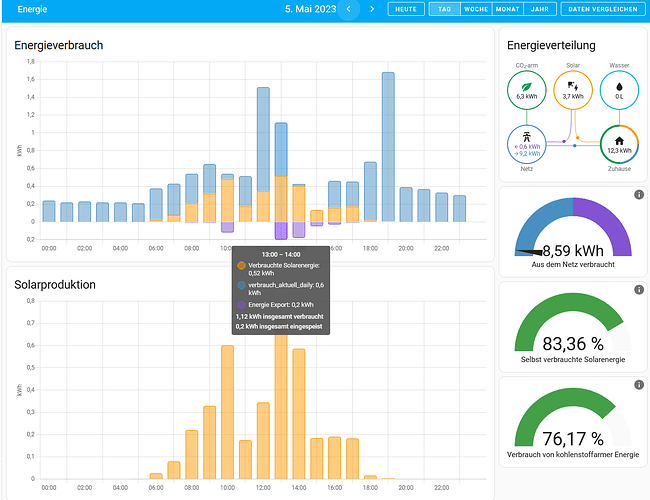Viewport: 650px width, 500px height.
Task: Click the 9,2 kWh grid import value
Action: 527,154
